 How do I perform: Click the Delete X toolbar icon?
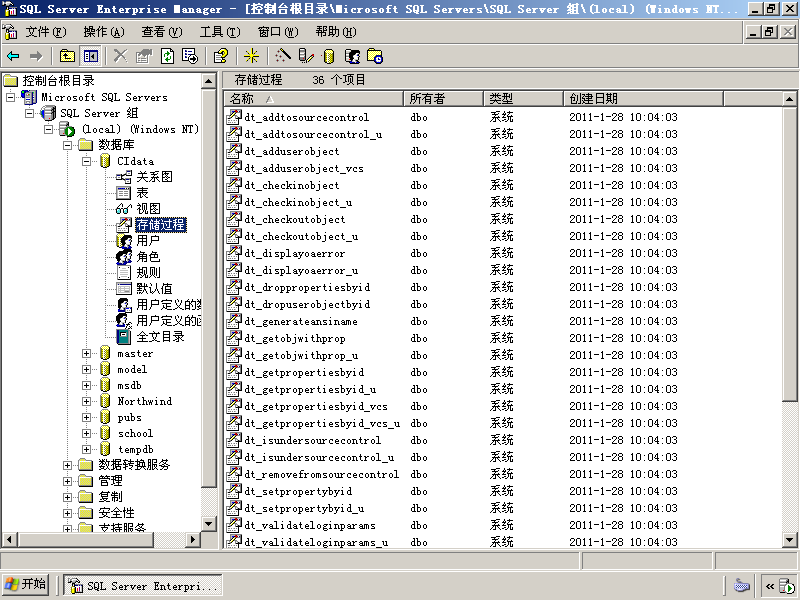point(120,56)
